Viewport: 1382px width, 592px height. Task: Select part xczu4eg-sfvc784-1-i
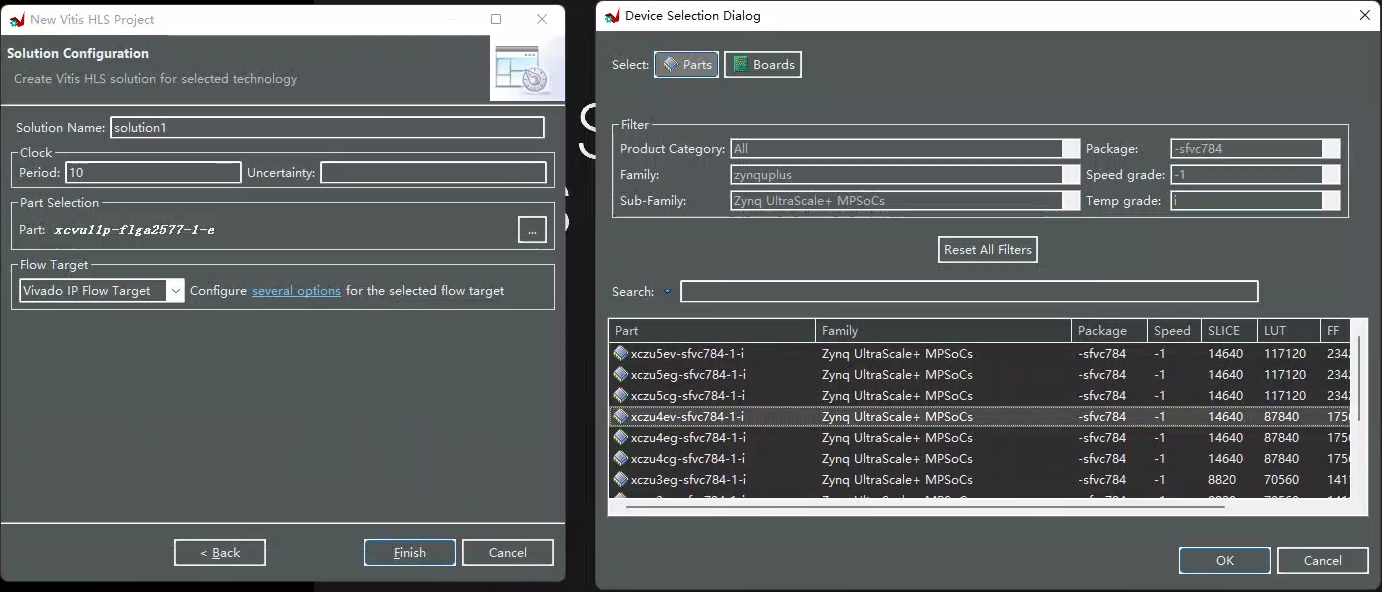(980, 438)
